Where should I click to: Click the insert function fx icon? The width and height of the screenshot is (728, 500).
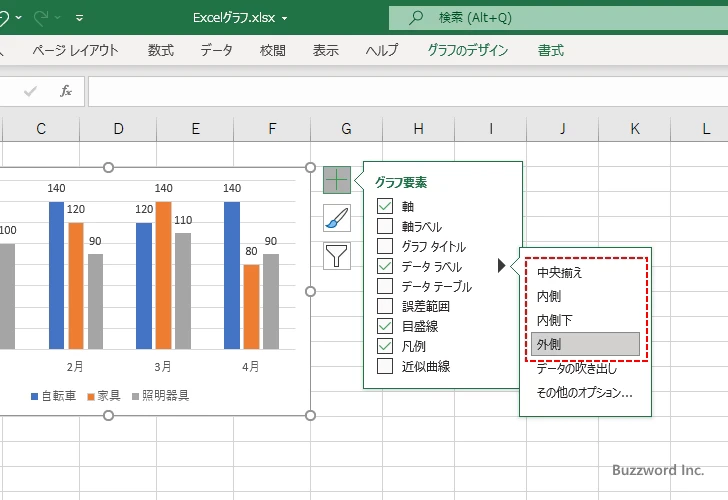66,91
